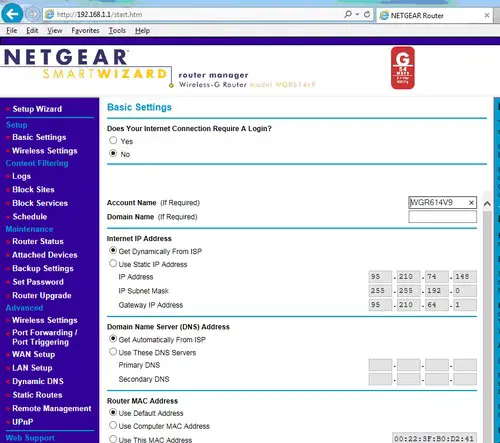Click the browser forward arrow button

point(33,14)
